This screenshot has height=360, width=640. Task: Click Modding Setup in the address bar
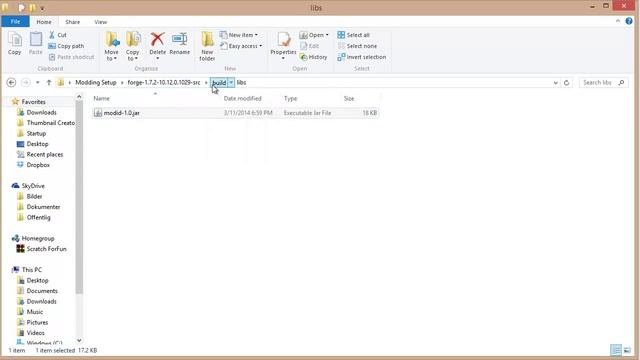pyautogui.click(x=96, y=82)
